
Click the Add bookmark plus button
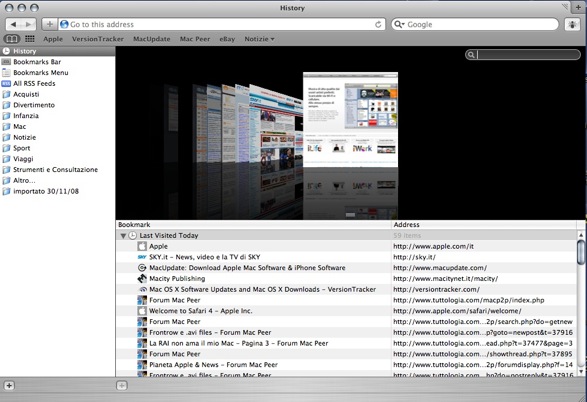point(49,24)
